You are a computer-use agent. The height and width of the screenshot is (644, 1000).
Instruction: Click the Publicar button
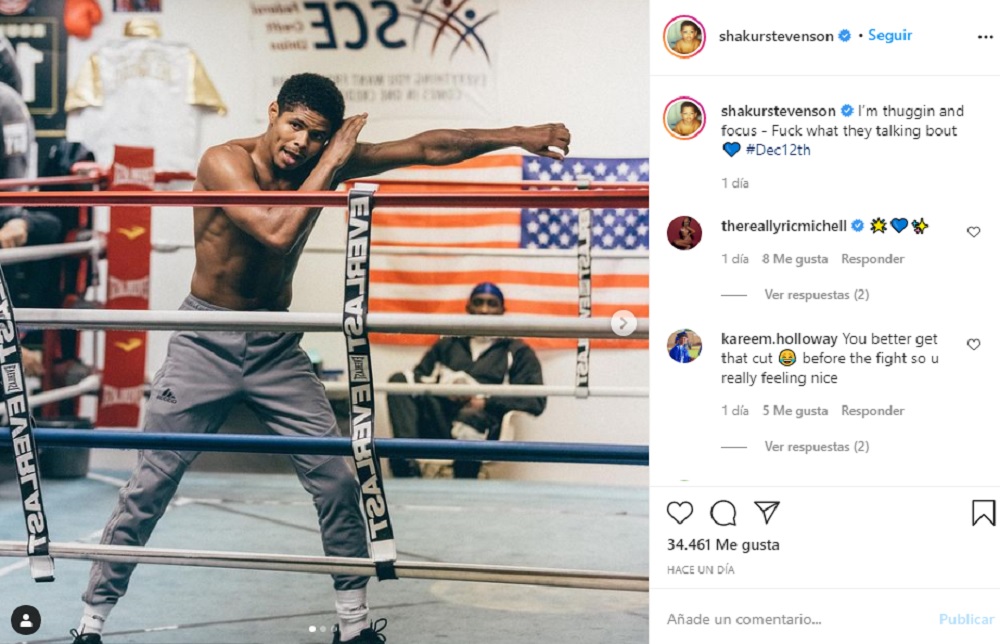[x=966, y=619]
